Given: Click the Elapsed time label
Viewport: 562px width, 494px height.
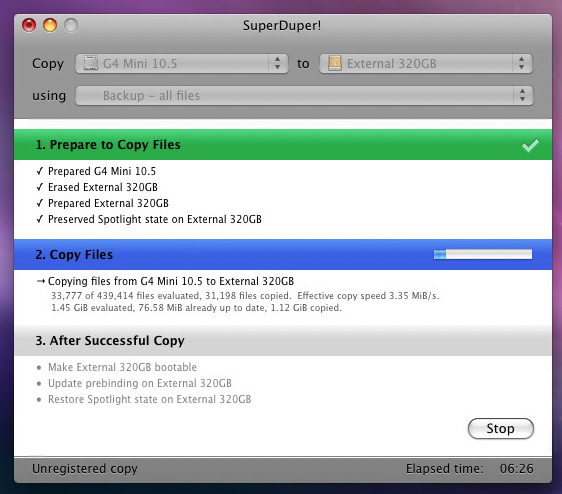Looking at the screenshot, I should [x=444, y=469].
